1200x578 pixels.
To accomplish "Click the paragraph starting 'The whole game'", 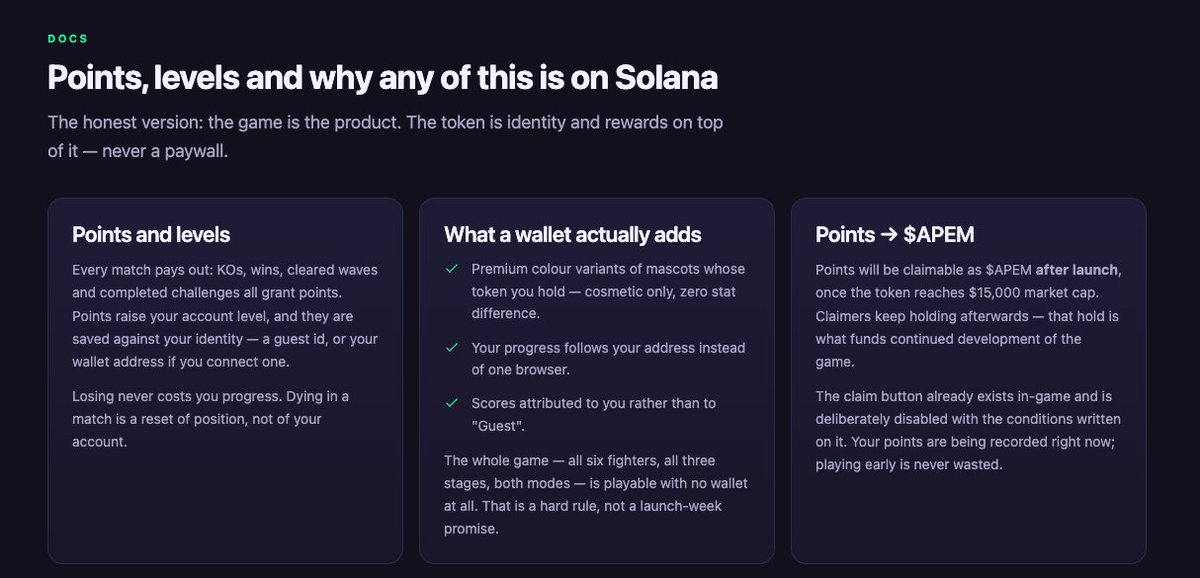I will [x=596, y=494].
